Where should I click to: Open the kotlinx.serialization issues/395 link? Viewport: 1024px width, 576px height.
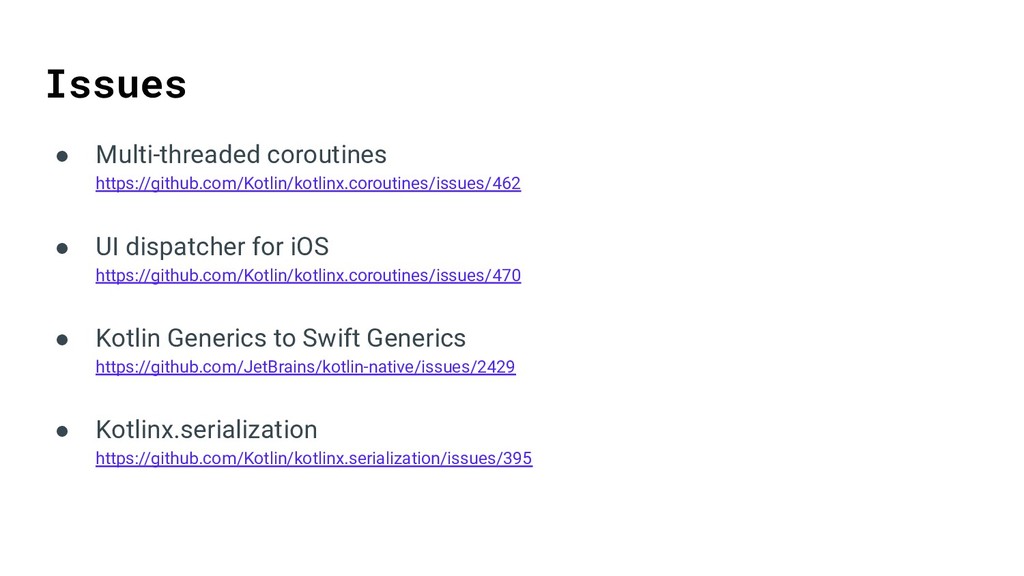(x=314, y=458)
